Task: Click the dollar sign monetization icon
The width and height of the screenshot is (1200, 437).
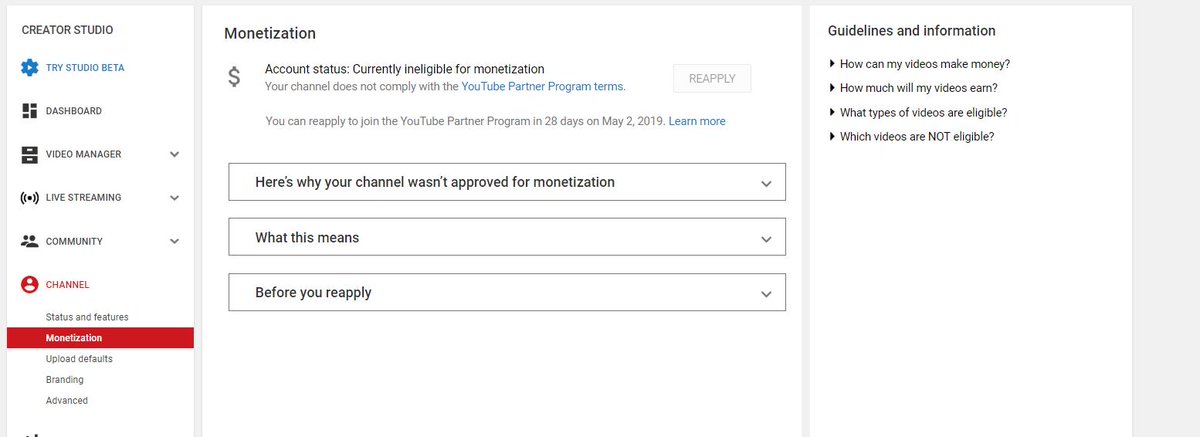Action: click(x=234, y=77)
